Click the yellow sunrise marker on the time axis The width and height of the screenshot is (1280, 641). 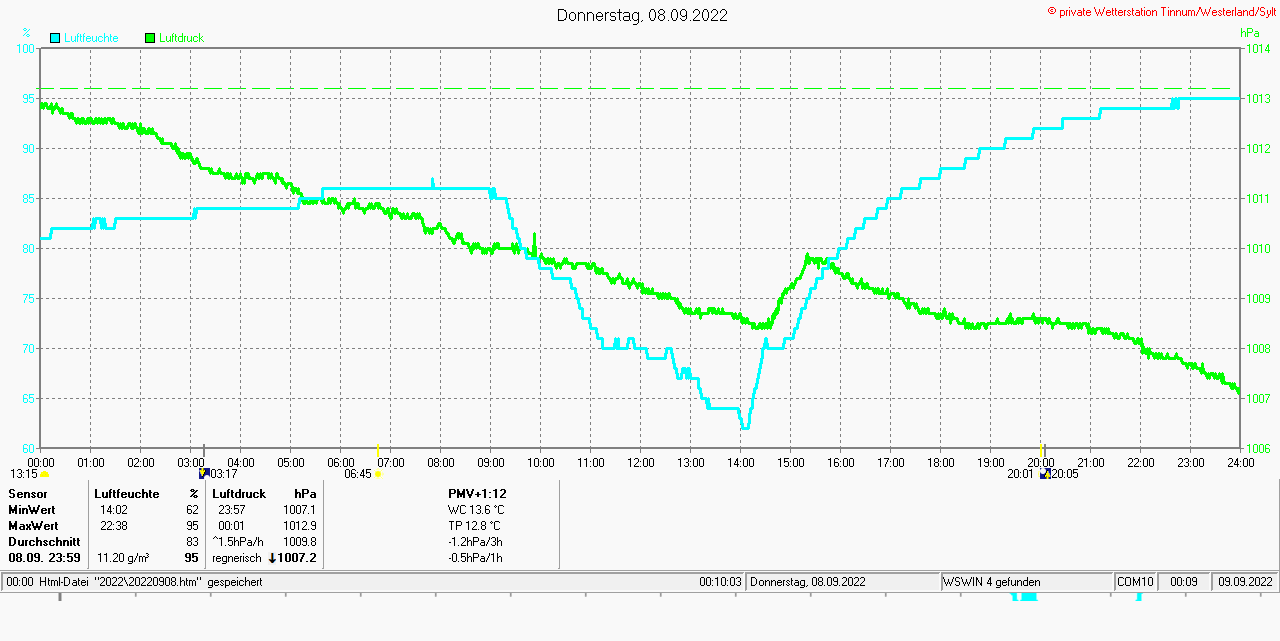378,450
